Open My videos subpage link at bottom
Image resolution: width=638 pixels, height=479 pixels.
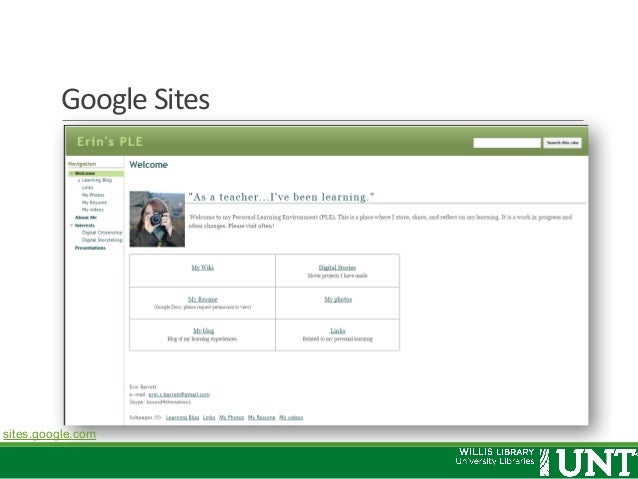[291, 418]
